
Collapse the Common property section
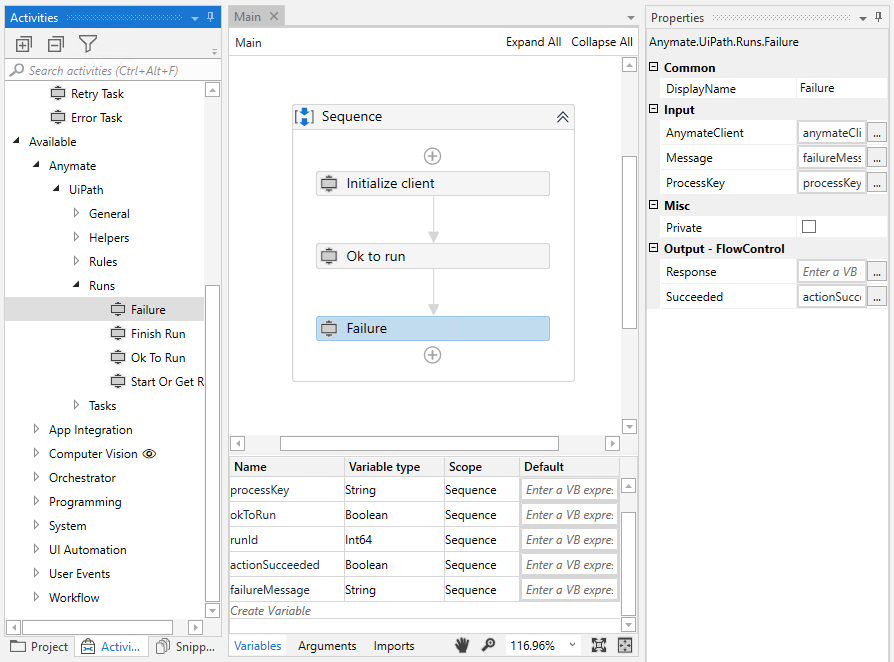tap(653, 67)
